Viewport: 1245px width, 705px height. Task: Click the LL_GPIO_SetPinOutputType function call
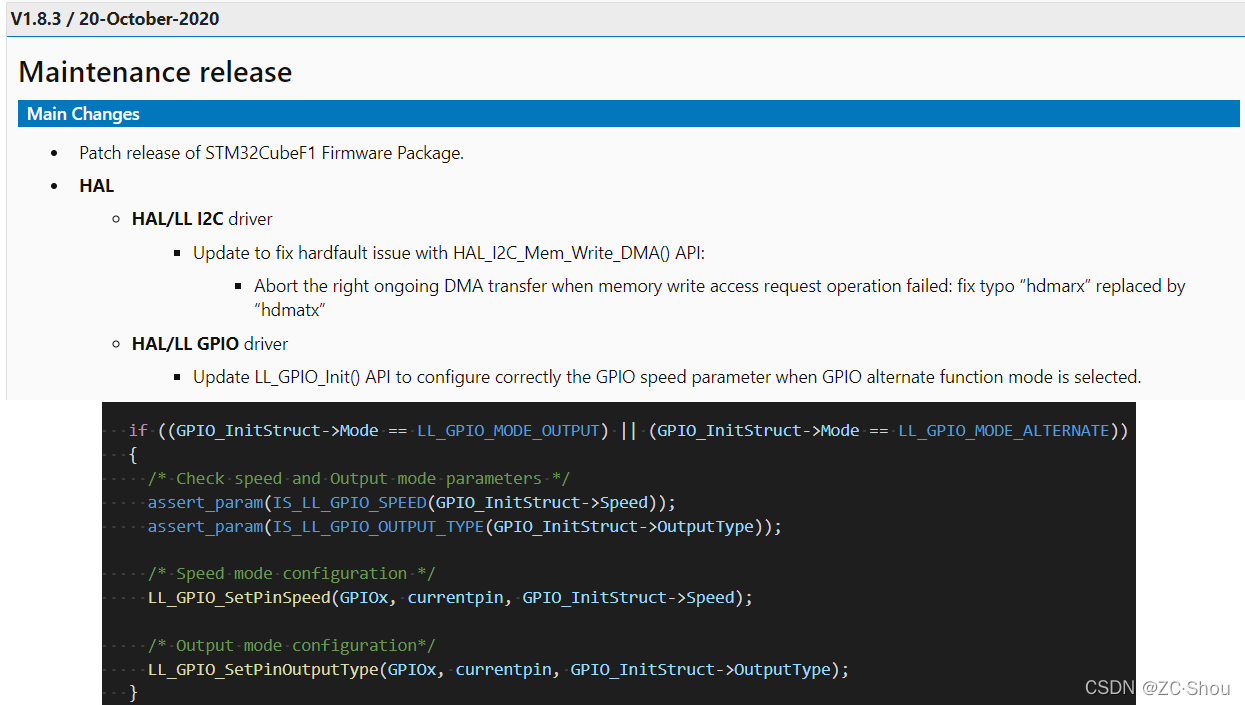pyautogui.click(x=262, y=670)
